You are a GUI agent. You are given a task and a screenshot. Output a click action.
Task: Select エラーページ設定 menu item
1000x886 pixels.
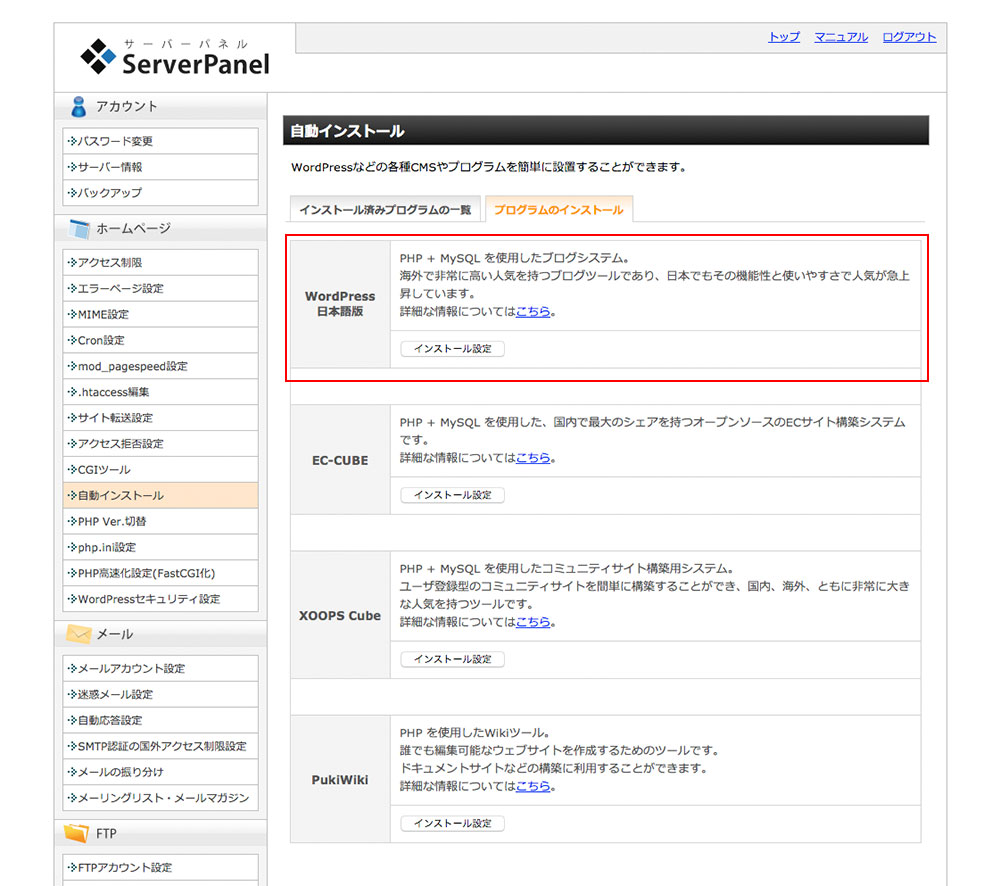(161, 288)
